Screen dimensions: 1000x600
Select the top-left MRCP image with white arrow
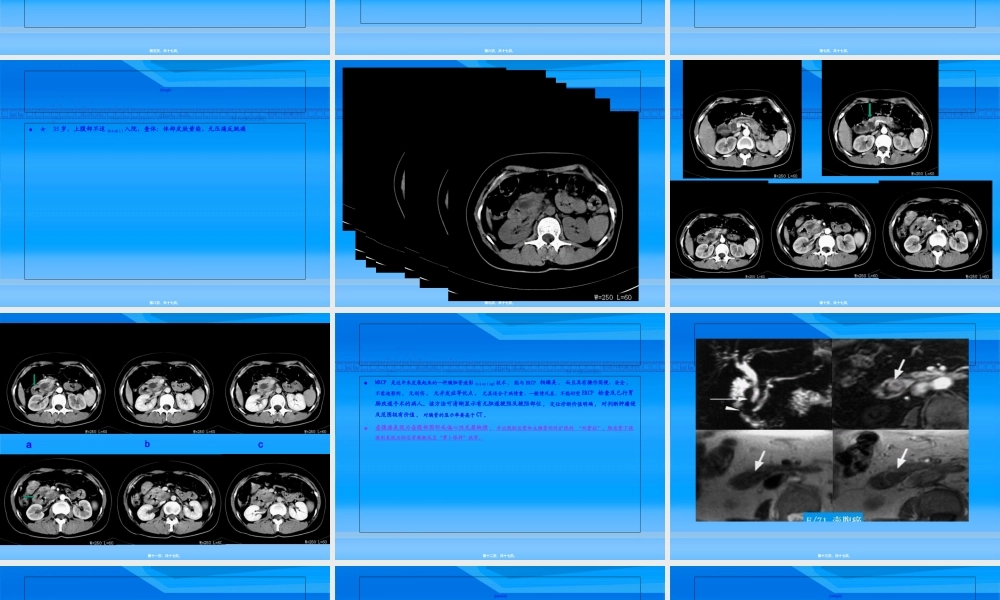point(764,385)
